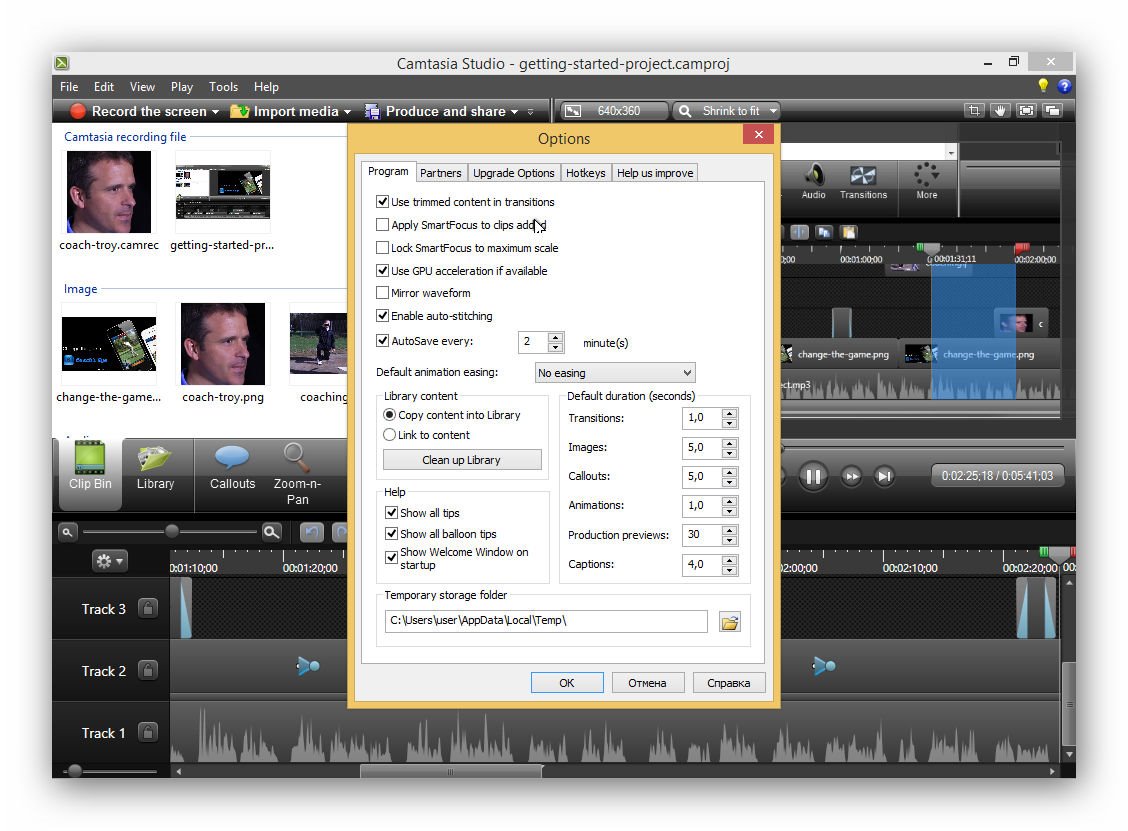Switch to Upgrade Options tab
The image size is (1128, 831).
[514, 173]
